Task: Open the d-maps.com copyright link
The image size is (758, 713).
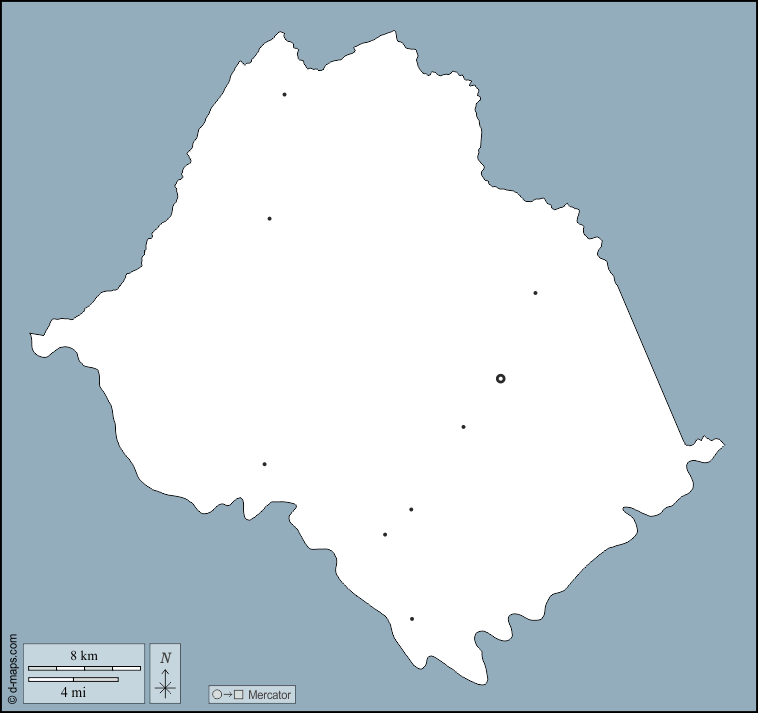Action: coord(12,667)
